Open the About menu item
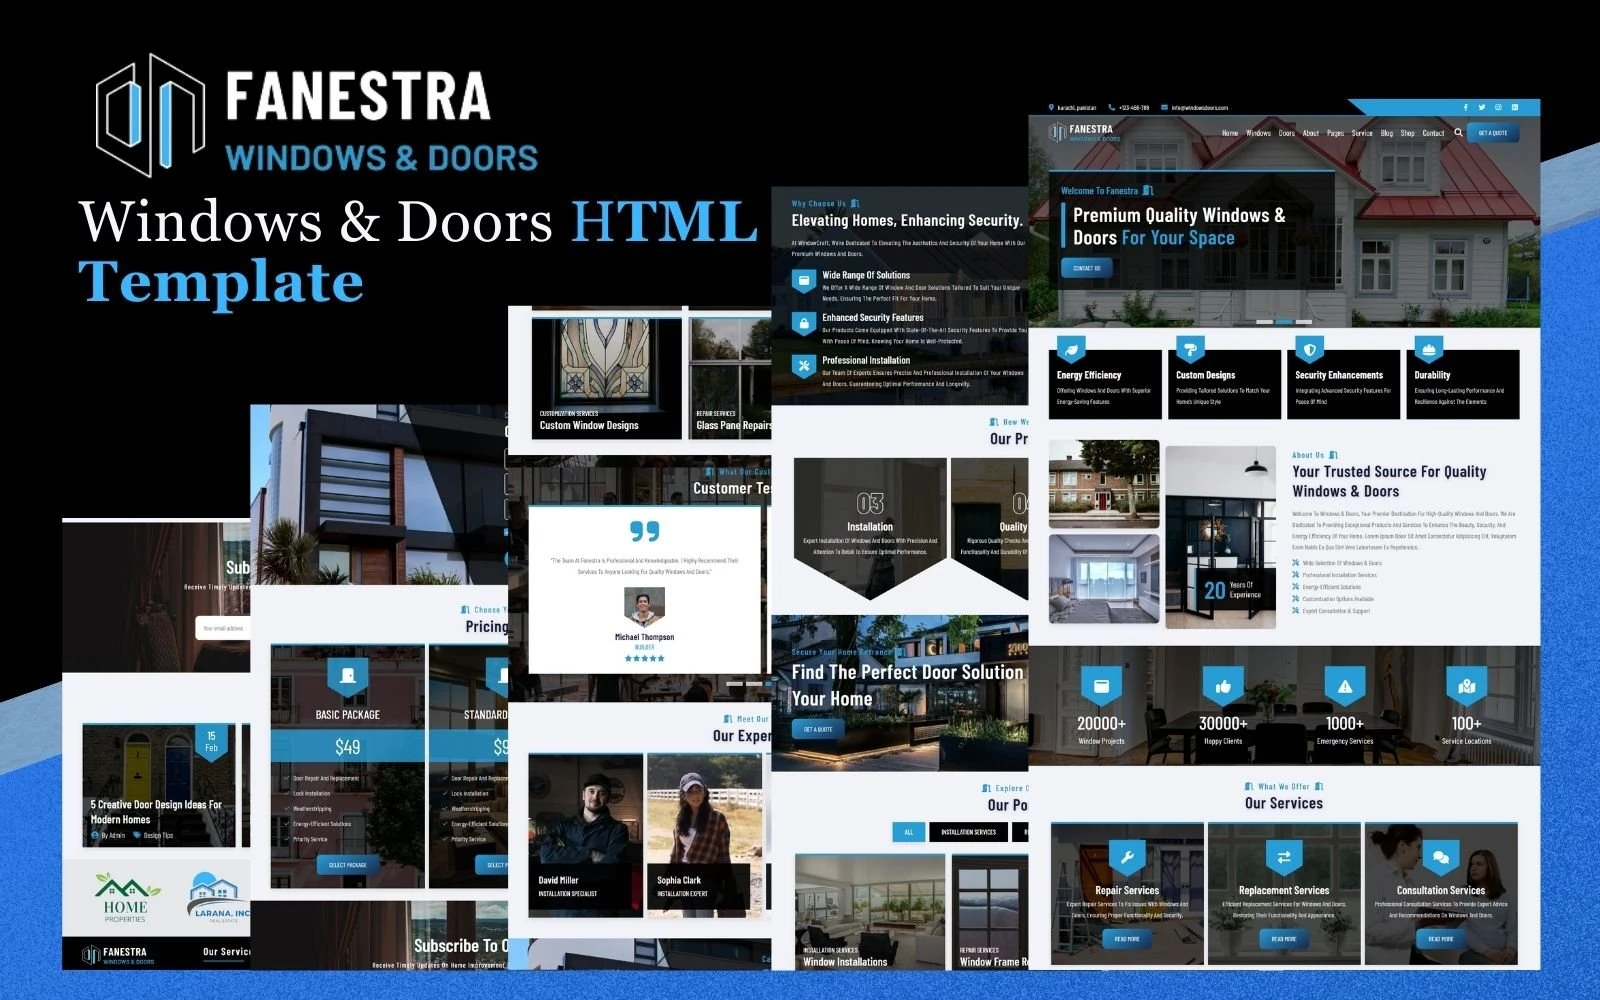This screenshot has height=1000, width=1600. (1311, 133)
